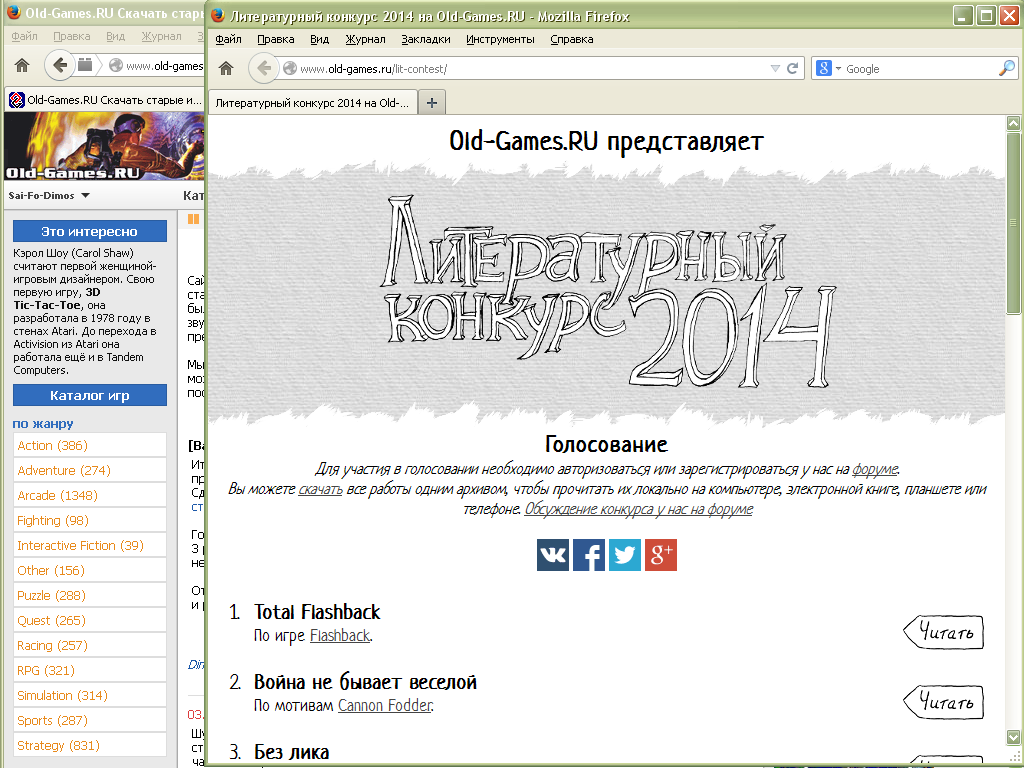Open the Файл menu in front window
This screenshot has height=768, width=1024.
point(229,39)
